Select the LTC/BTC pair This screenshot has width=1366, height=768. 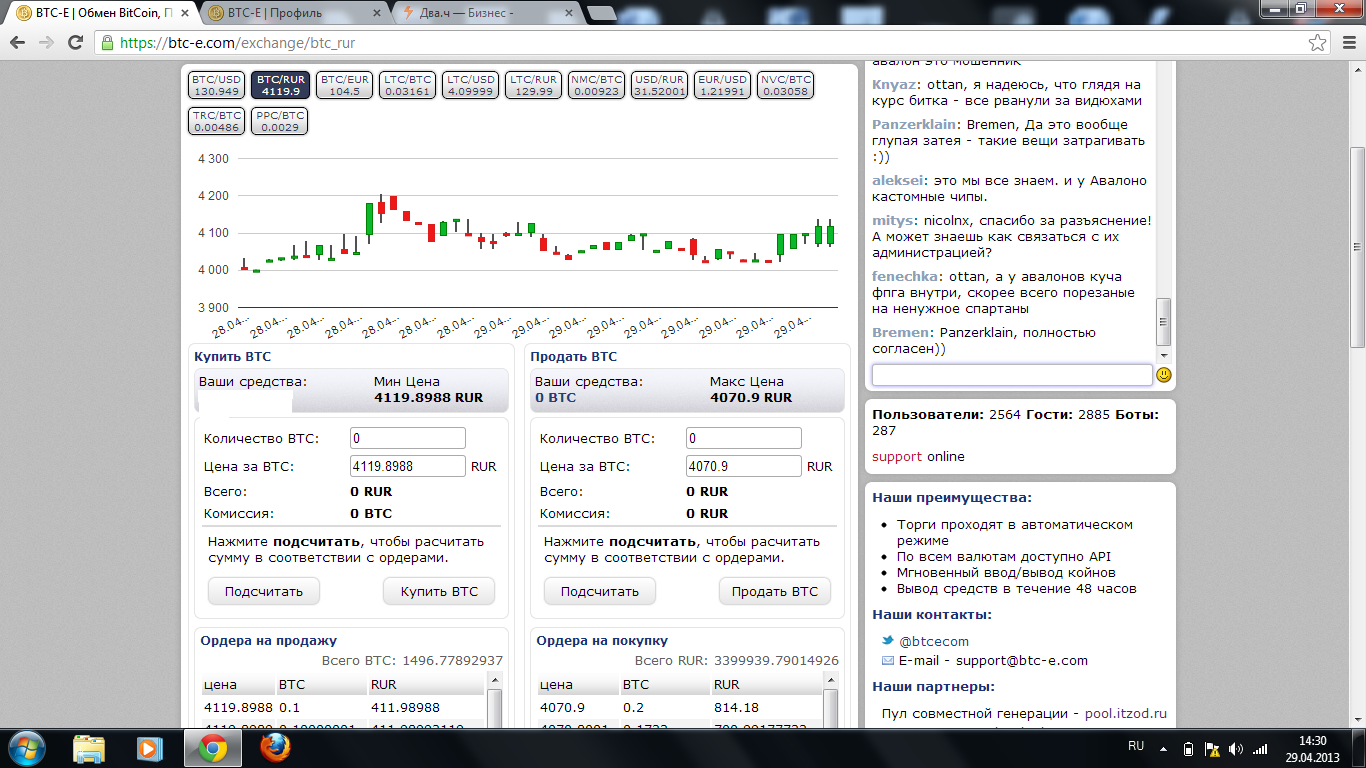coord(408,85)
